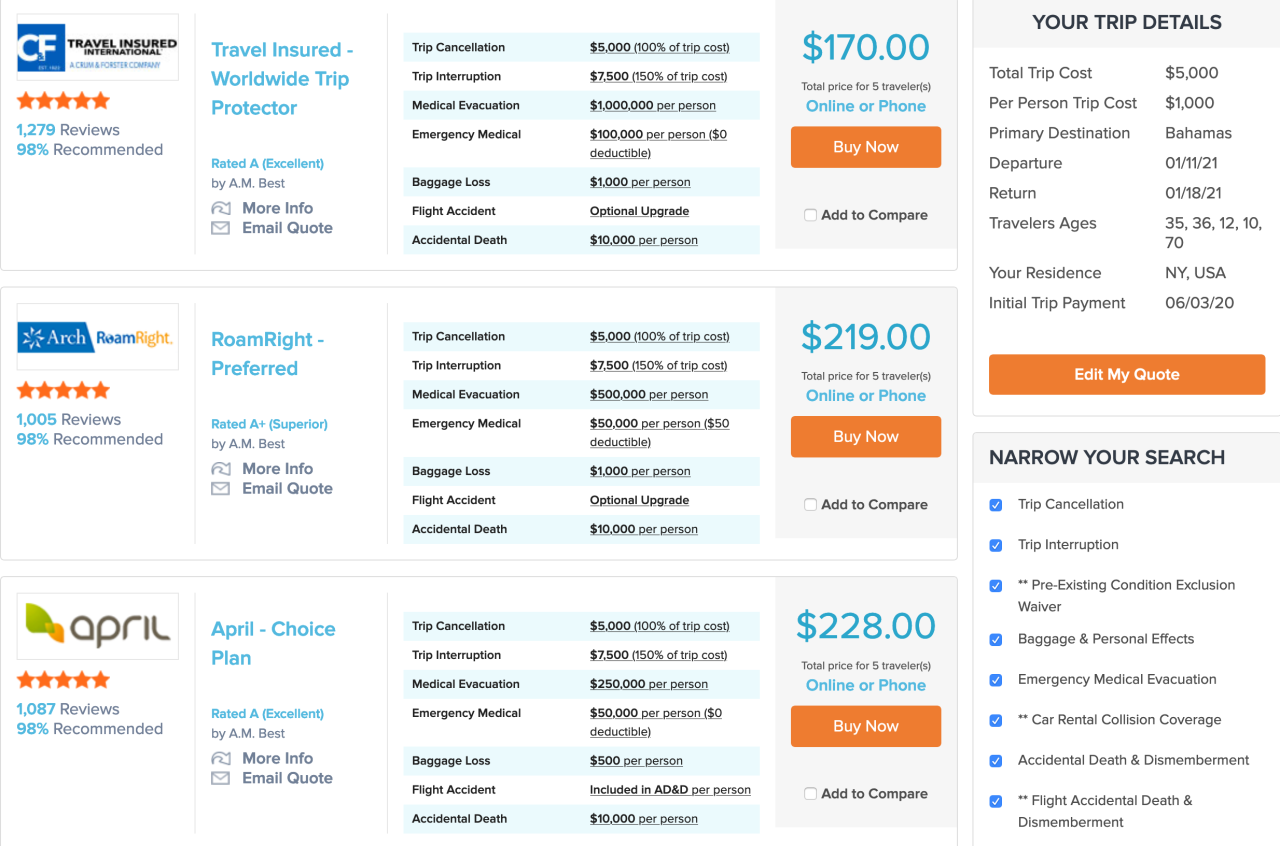The height and width of the screenshot is (846, 1280).
Task: Uncheck the Trip Cancellation search filter
Action: pyautogui.click(x=995, y=505)
